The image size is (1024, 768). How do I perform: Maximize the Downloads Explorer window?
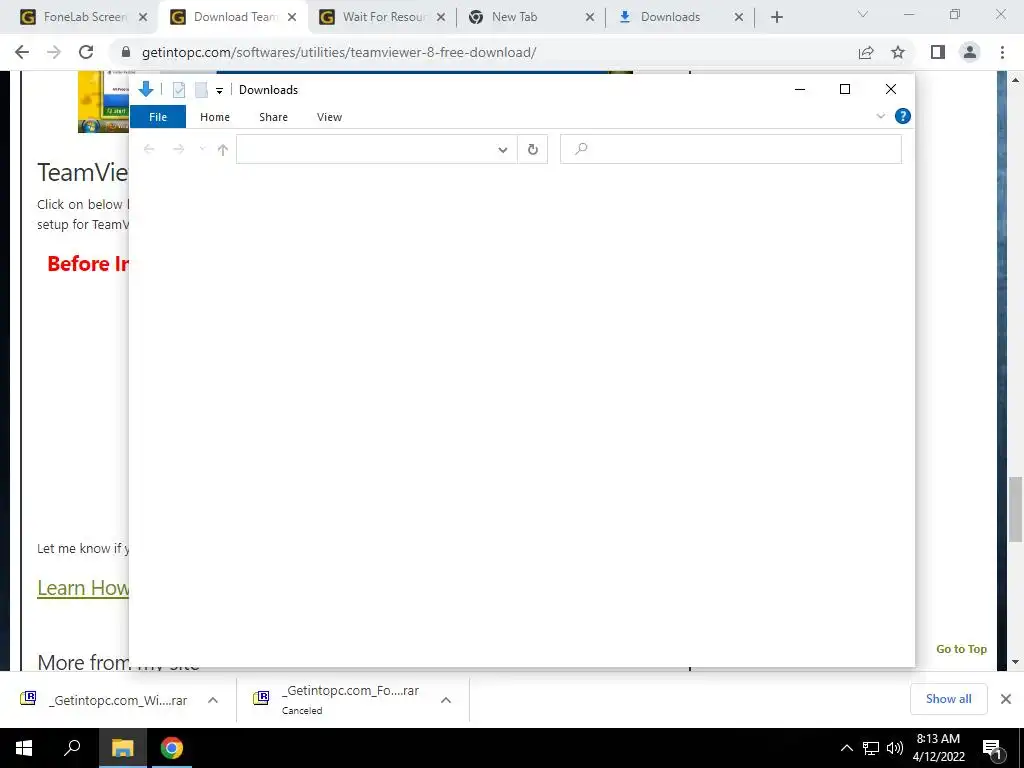845,89
